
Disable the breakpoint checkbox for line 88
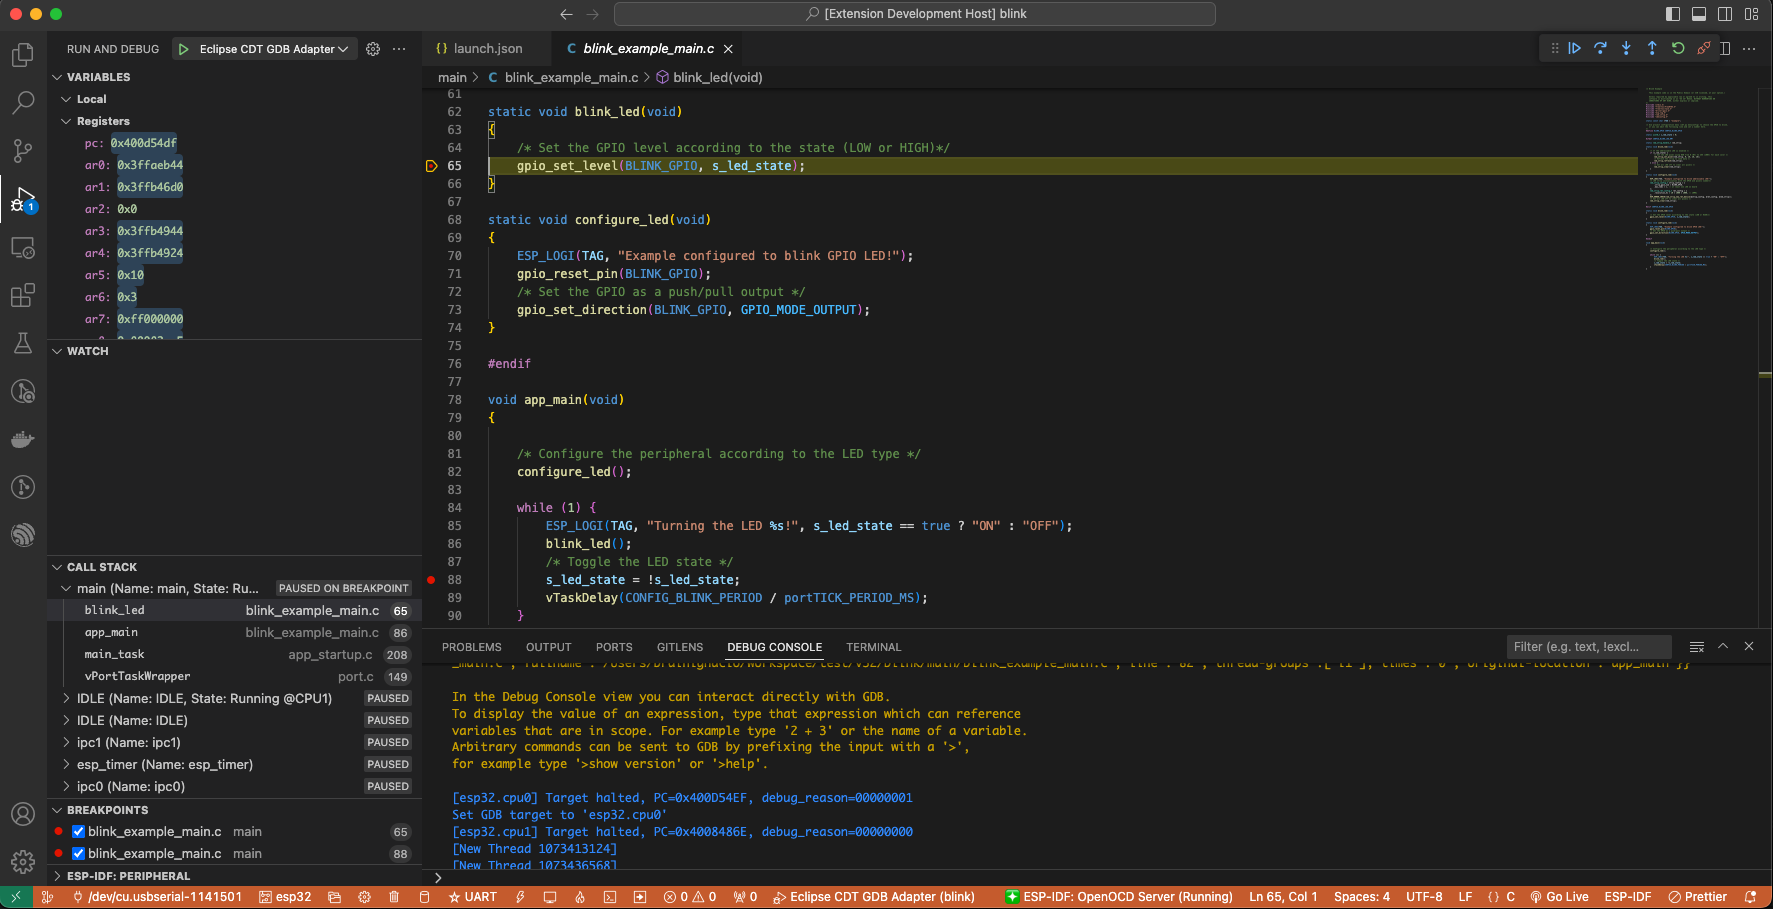coord(78,853)
